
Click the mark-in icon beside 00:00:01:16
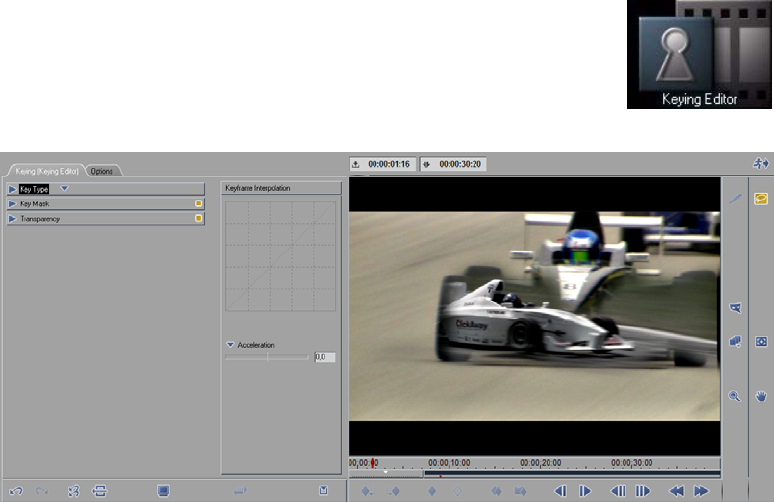[x=356, y=164]
